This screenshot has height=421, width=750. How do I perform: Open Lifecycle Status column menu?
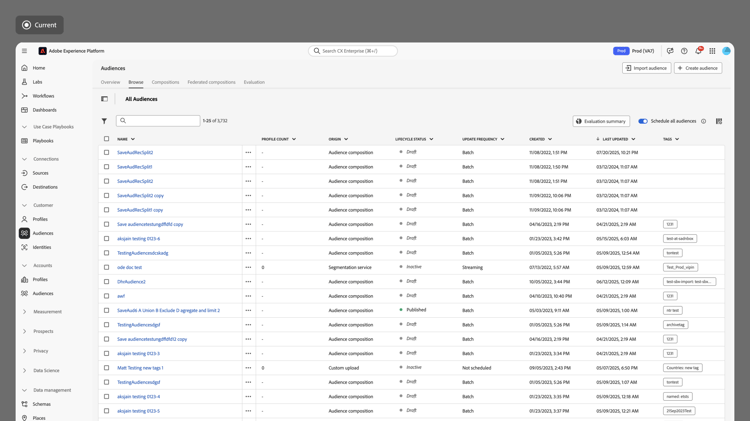(431, 139)
